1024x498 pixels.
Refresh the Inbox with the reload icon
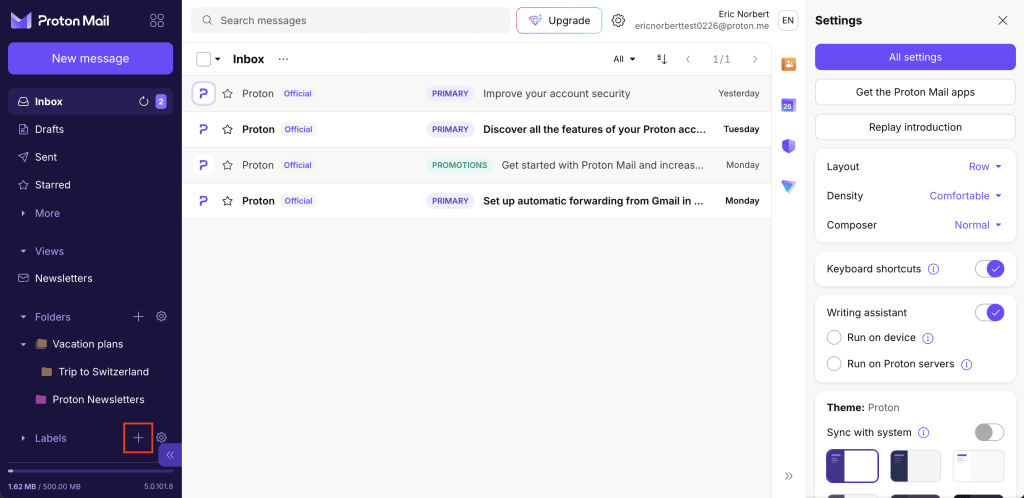click(x=144, y=101)
